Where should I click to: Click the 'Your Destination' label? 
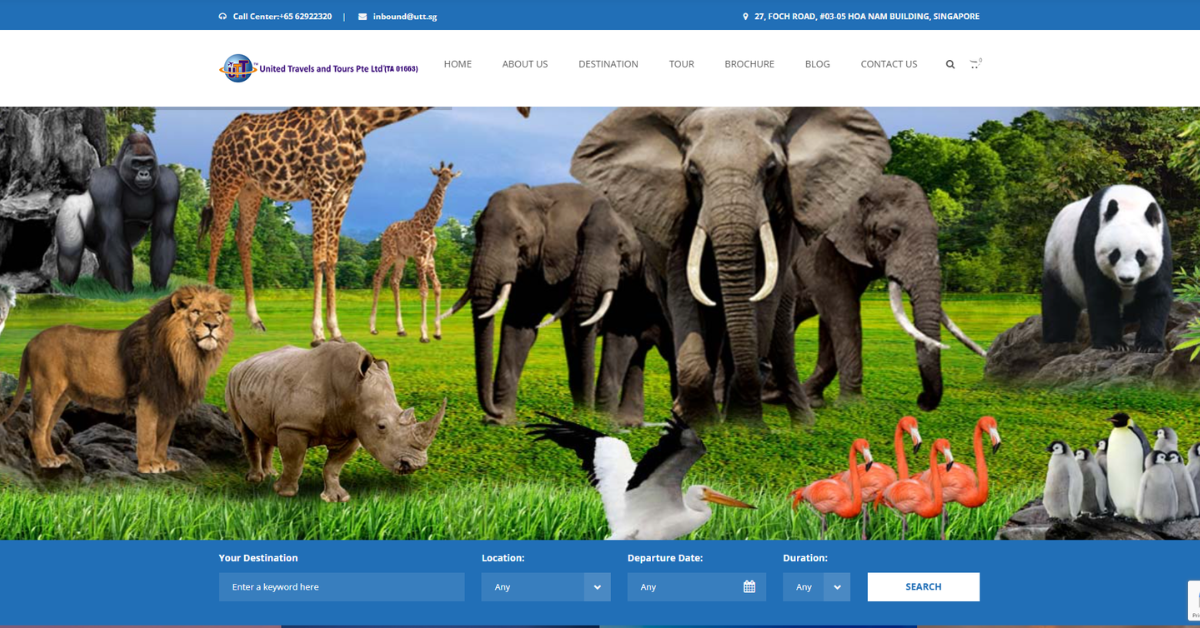click(x=258, y=558)
